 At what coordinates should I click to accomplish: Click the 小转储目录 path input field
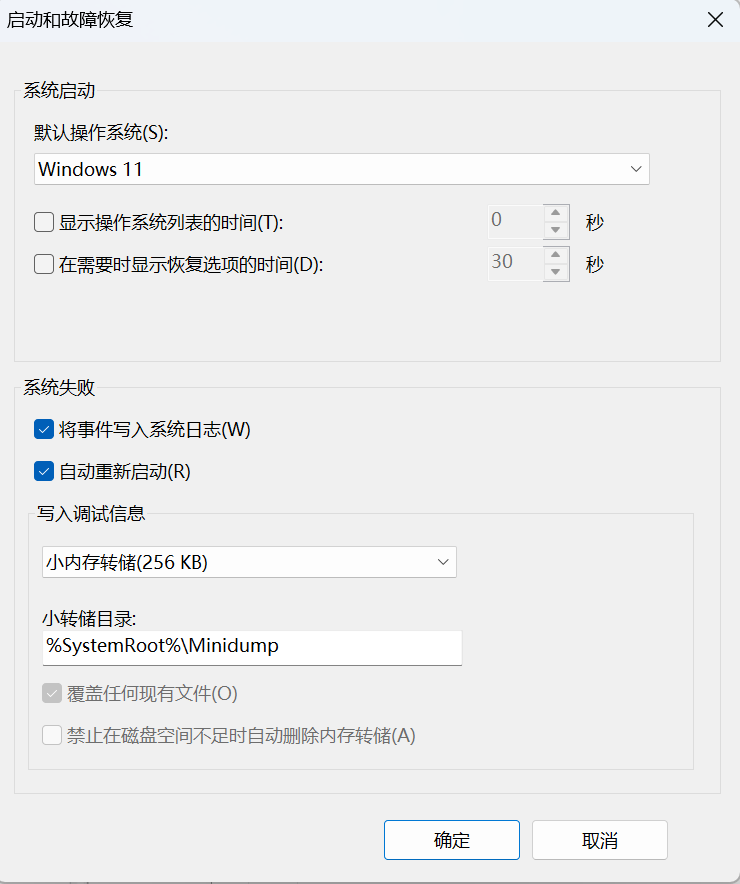pos(252,647)
